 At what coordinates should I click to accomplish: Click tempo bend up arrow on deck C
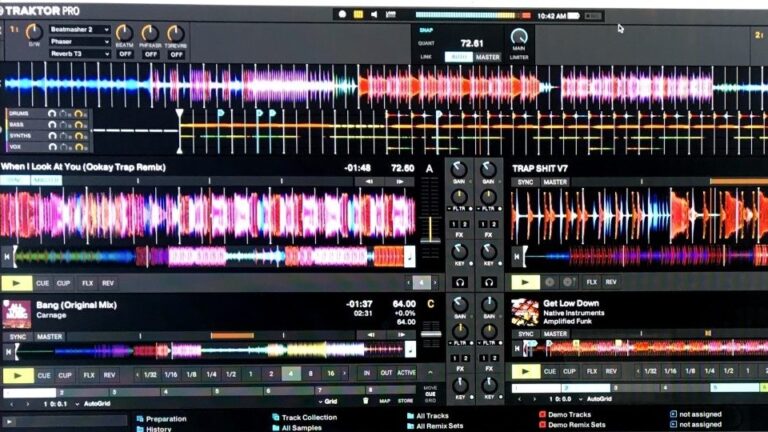(x=401, y=335)
